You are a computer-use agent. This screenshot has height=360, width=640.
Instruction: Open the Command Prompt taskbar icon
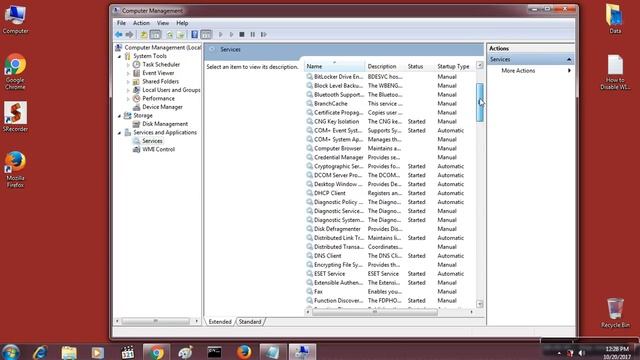click(x=214, y=352)
